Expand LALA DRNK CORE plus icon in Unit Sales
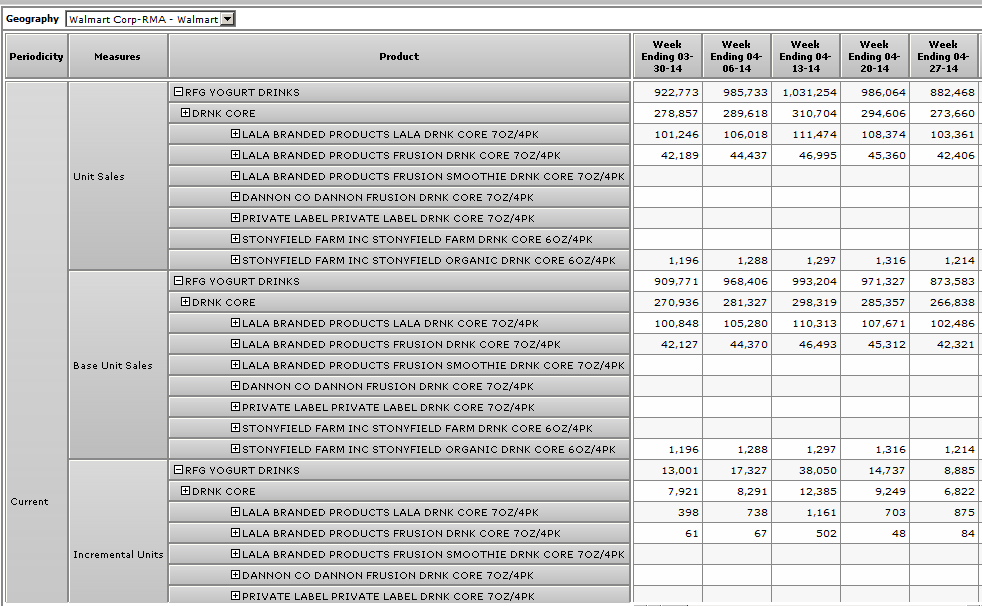Viewport: 982px width, 606px height. tap(236, 134)
